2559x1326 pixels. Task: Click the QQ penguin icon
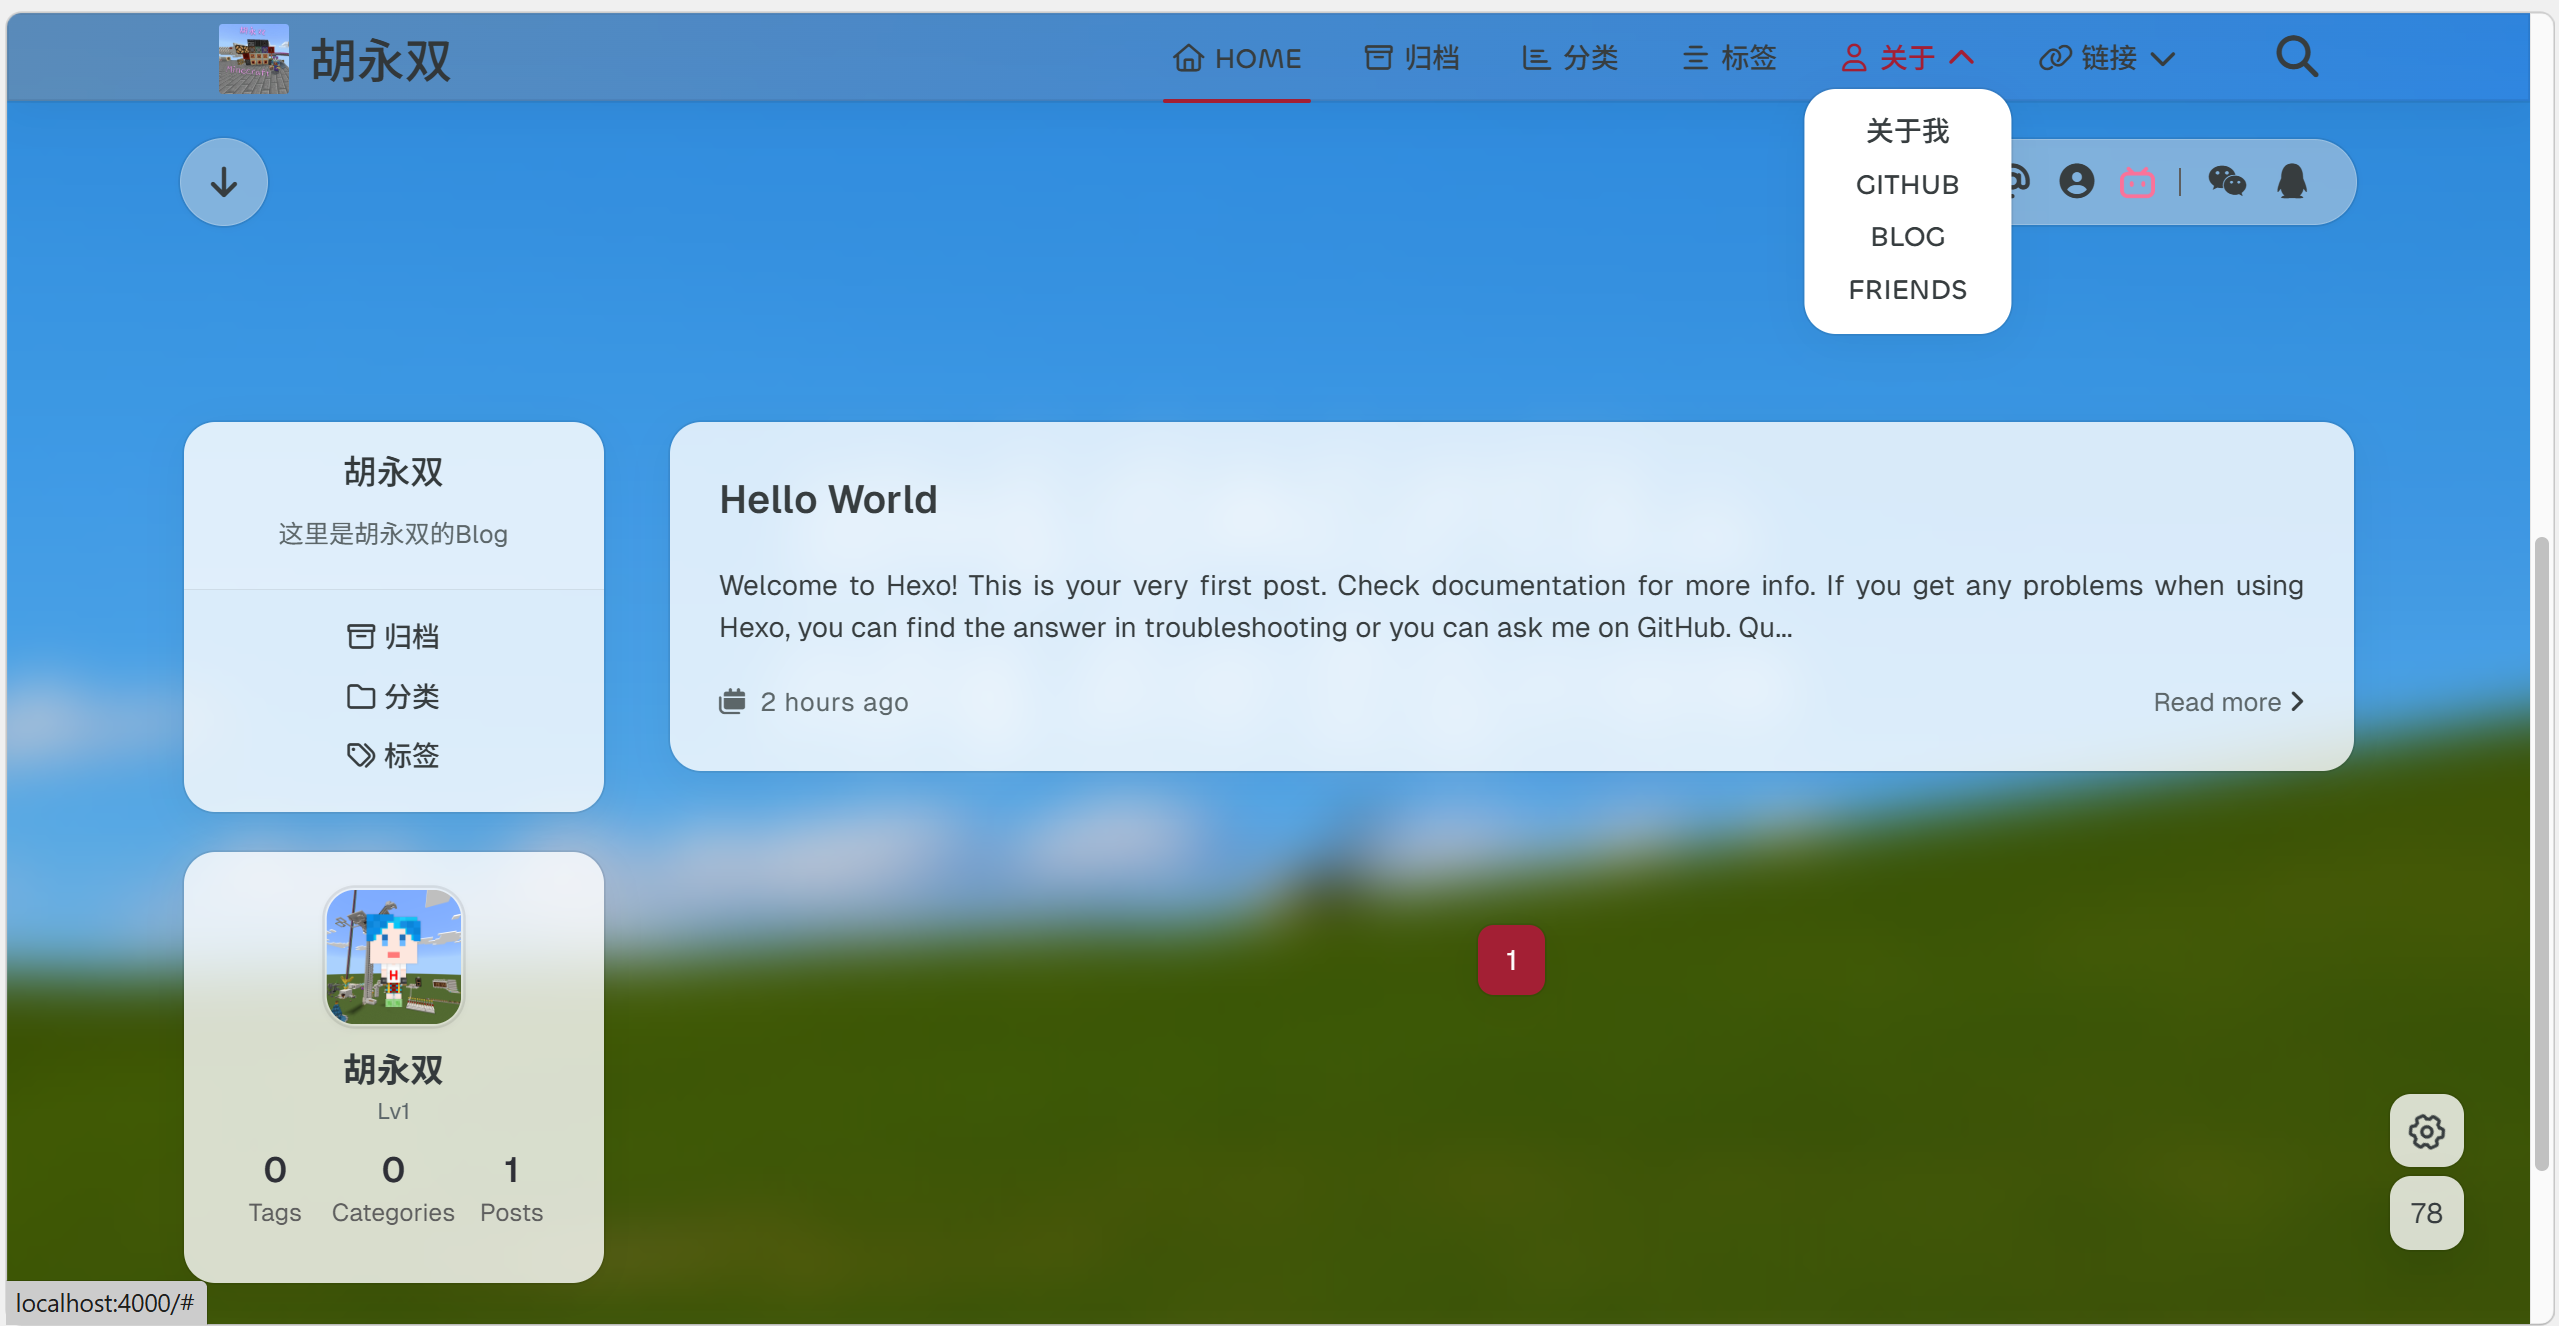click(2292, 181)
